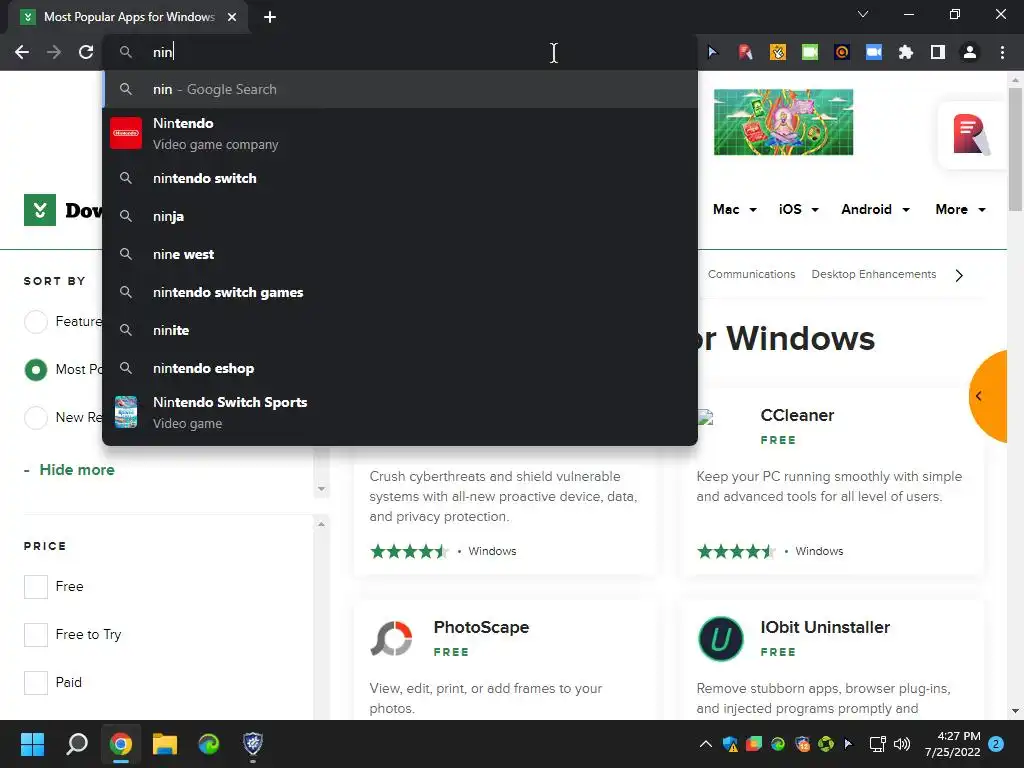Viewport: 1024px width, 768px height.
Task: Check the Free to Try checkbox
Action: [36, 634]
